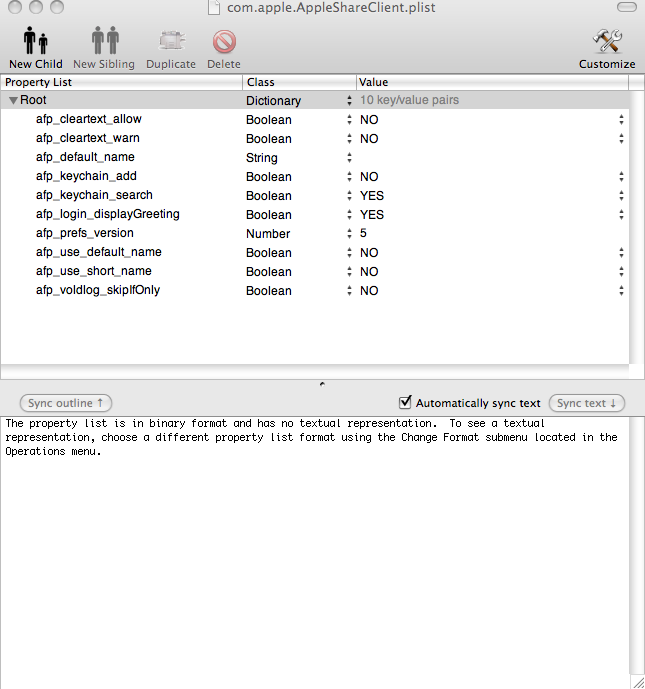Select the afp_cleartext_allow key

pyautogui.click(x=89, y=119)
